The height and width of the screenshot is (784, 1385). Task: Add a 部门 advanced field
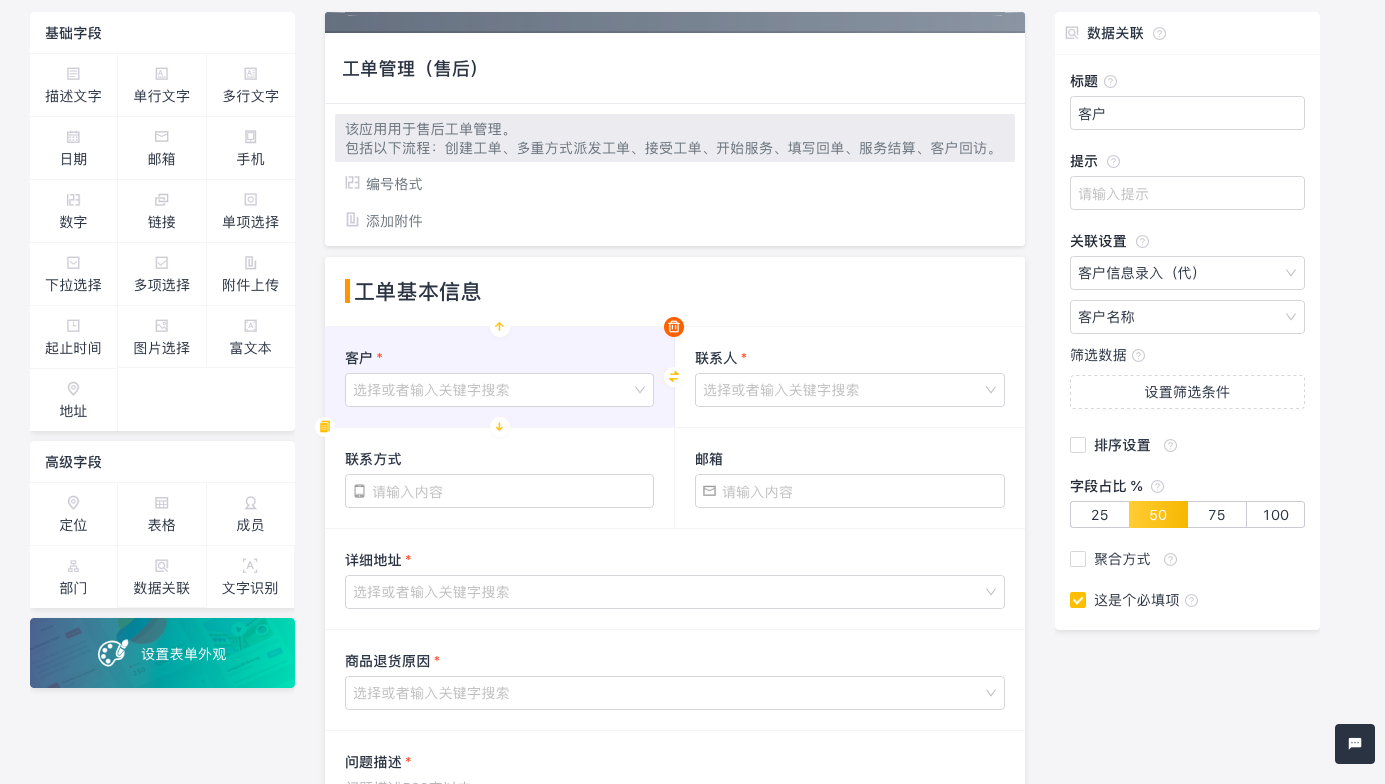73,577
